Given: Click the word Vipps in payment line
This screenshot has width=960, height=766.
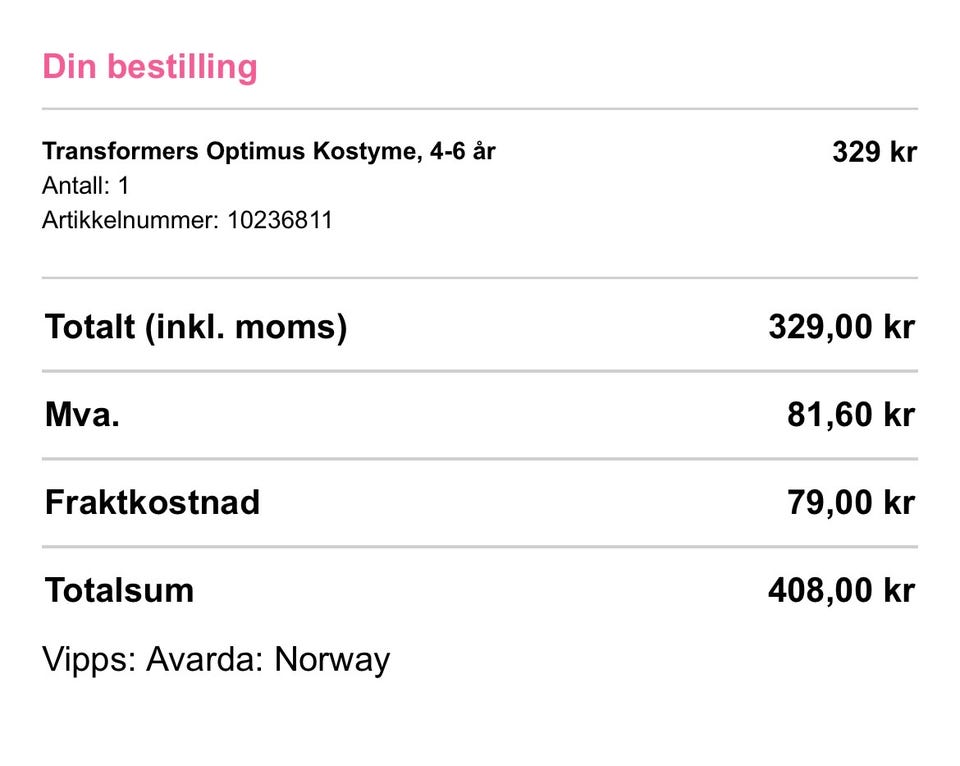Looking at the screenshot, I should (89, 661).
